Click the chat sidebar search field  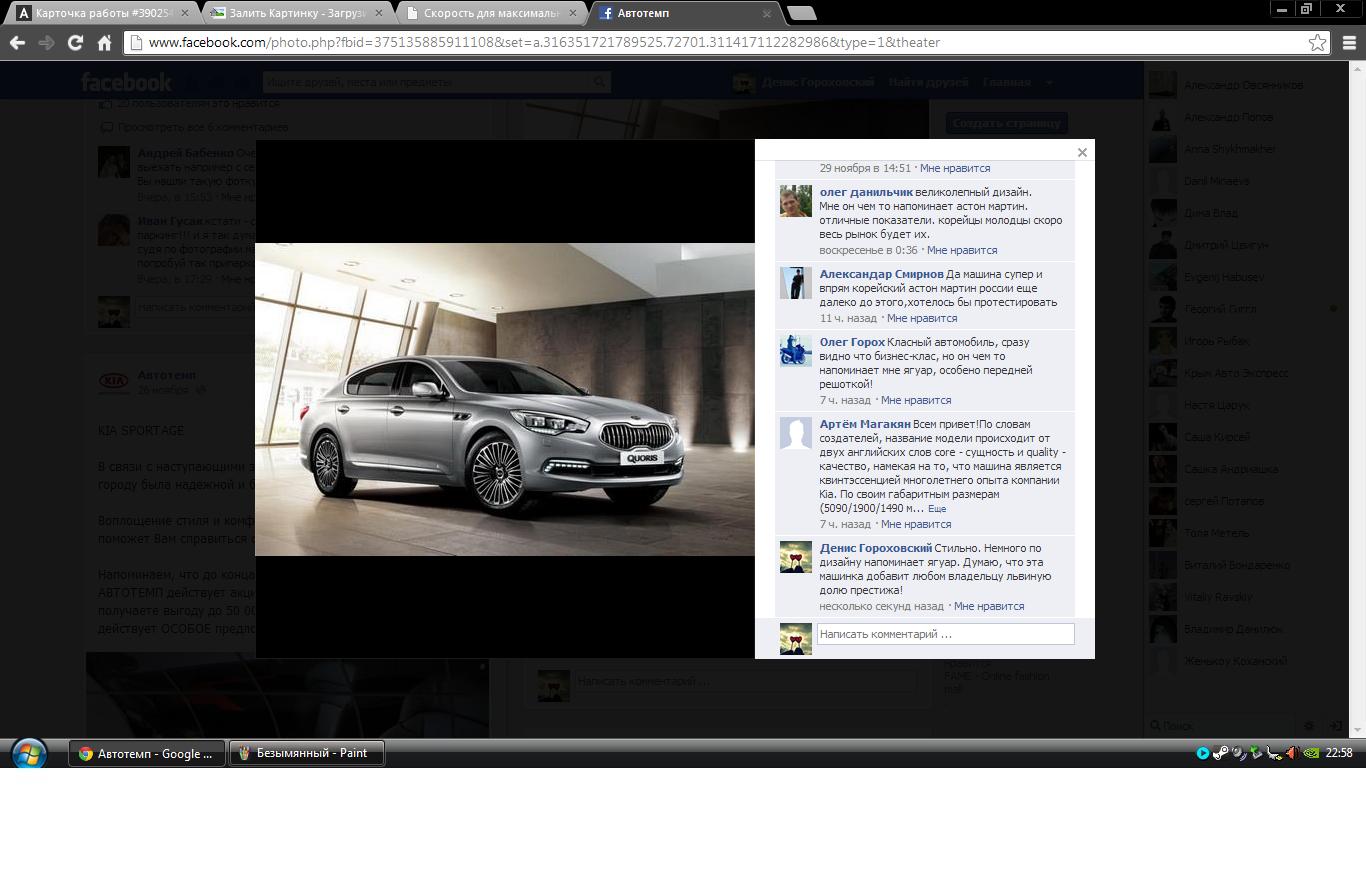pyautogui.click(x=1222, y=726)
